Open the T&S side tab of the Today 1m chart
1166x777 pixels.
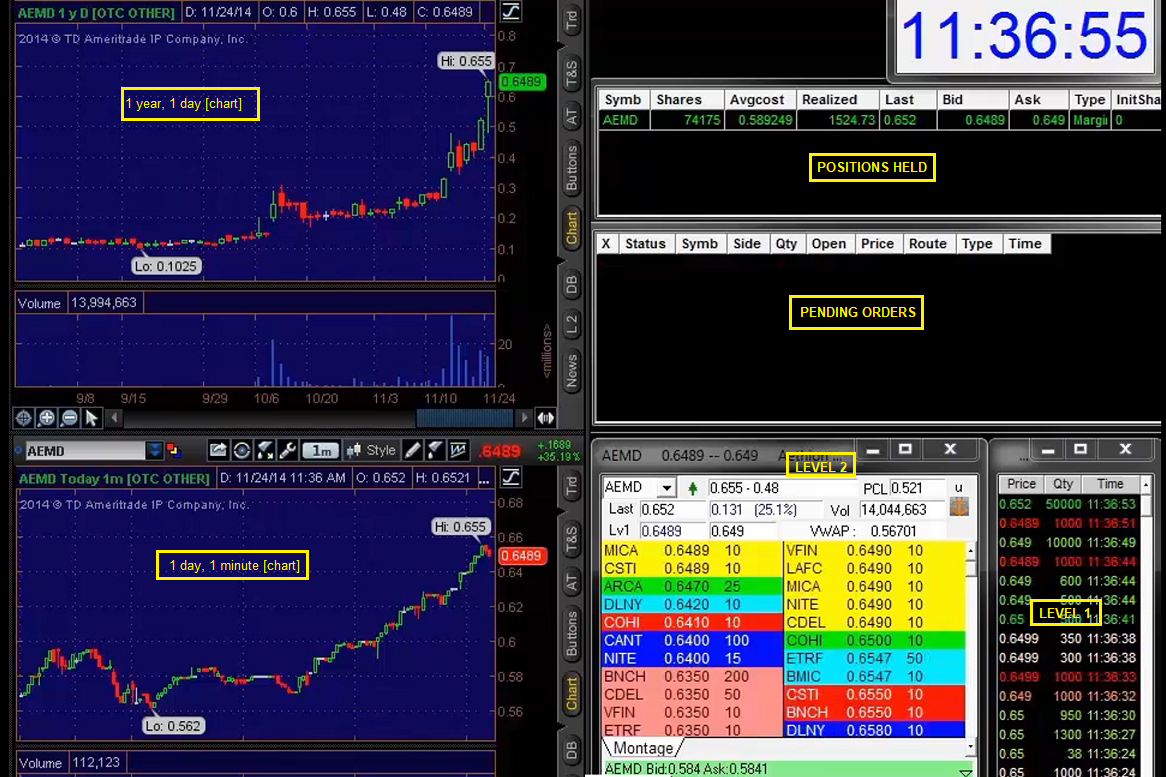click(571, 539)
